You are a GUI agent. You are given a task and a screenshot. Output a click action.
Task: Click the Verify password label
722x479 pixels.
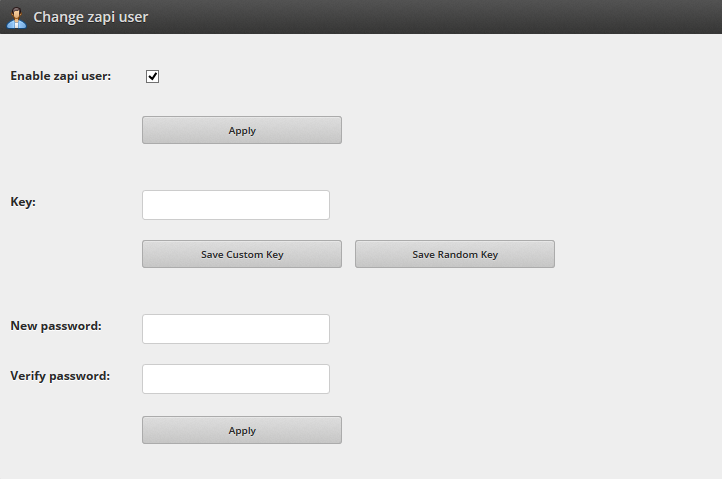click(60, 376)
